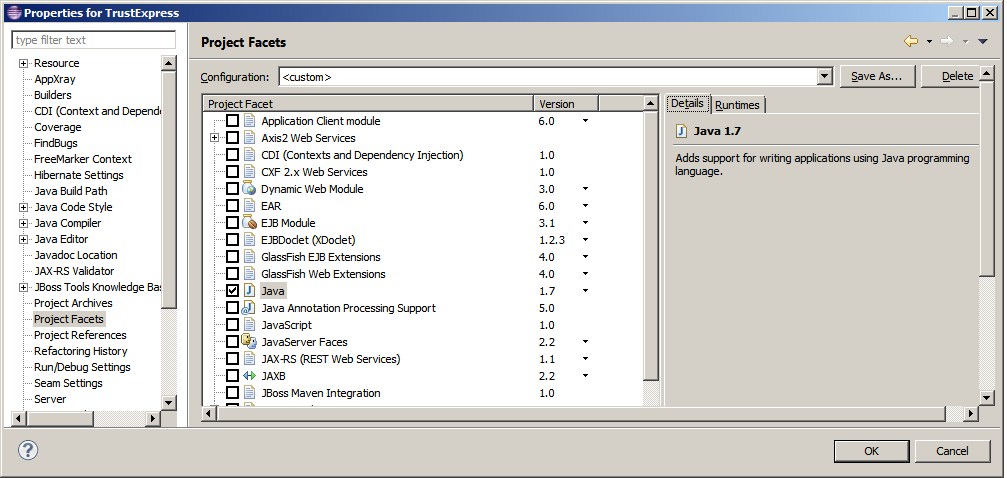Click the back navigation arrow icon
1007x478 pixels.
click(x=911, y=42)
